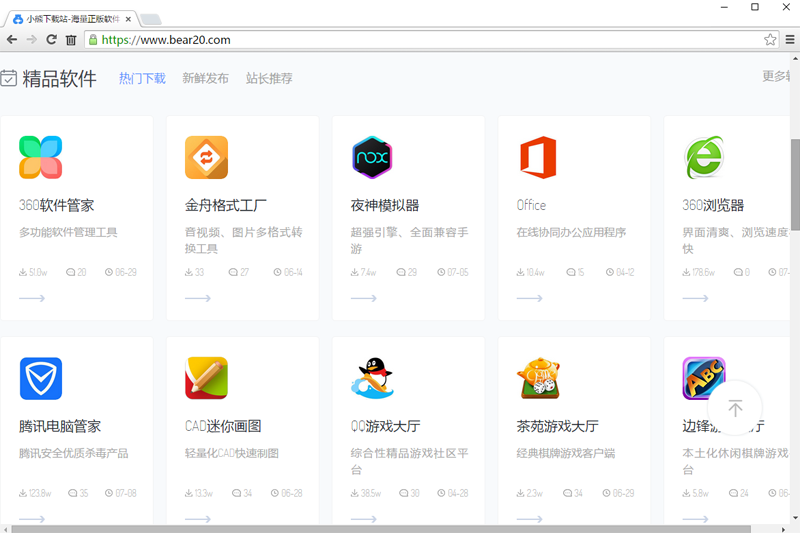Click the comment icon on Office card
Image resolution: width=800 pixels, height=533 pixels.
tap(571, 272)
